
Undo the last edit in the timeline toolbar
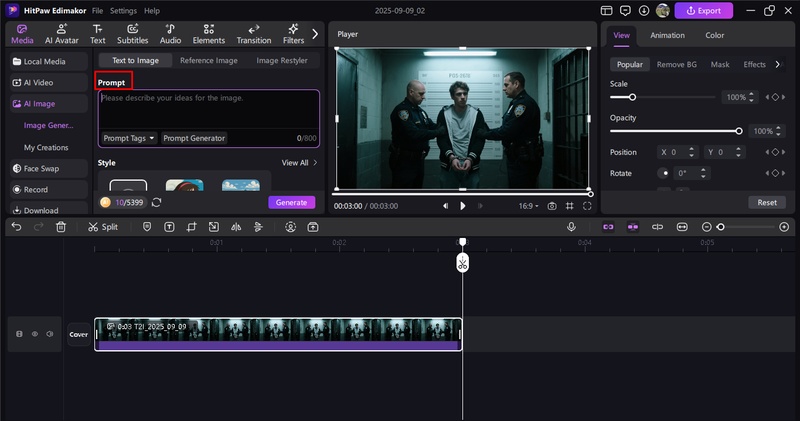point(16,227)
